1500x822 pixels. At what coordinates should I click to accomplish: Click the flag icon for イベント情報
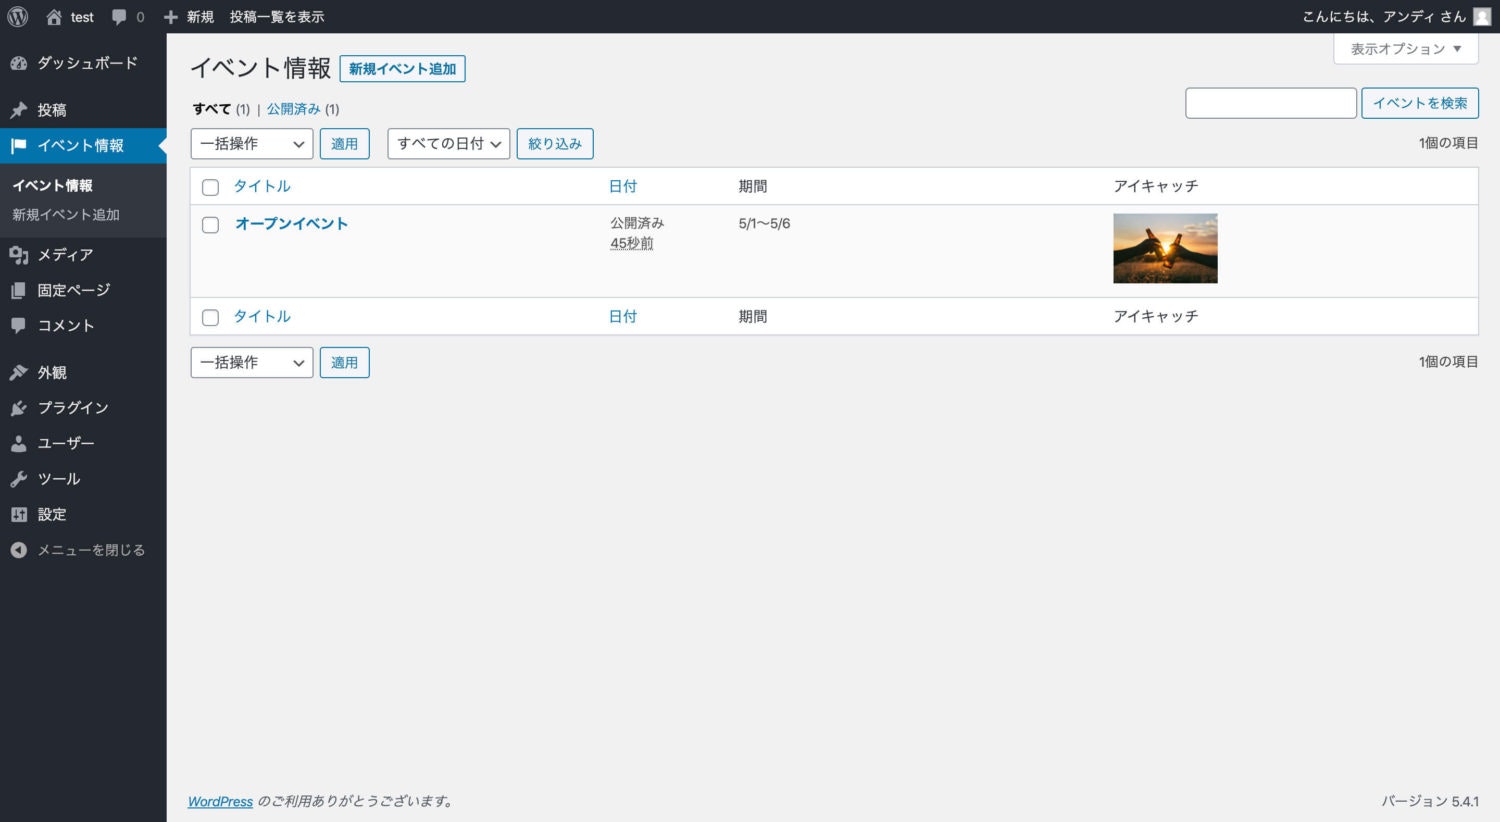click(18, 146)
